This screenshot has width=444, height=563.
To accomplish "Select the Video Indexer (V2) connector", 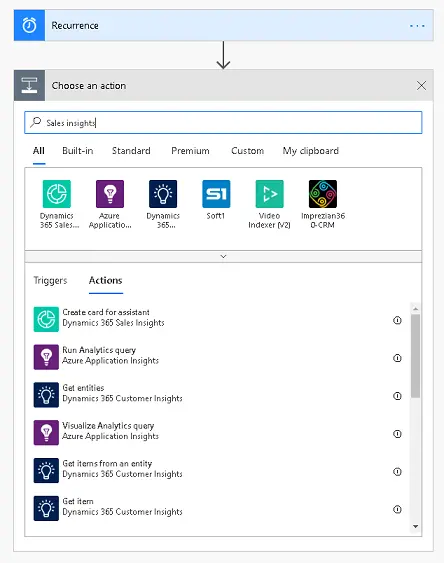I will click(269, 204).
